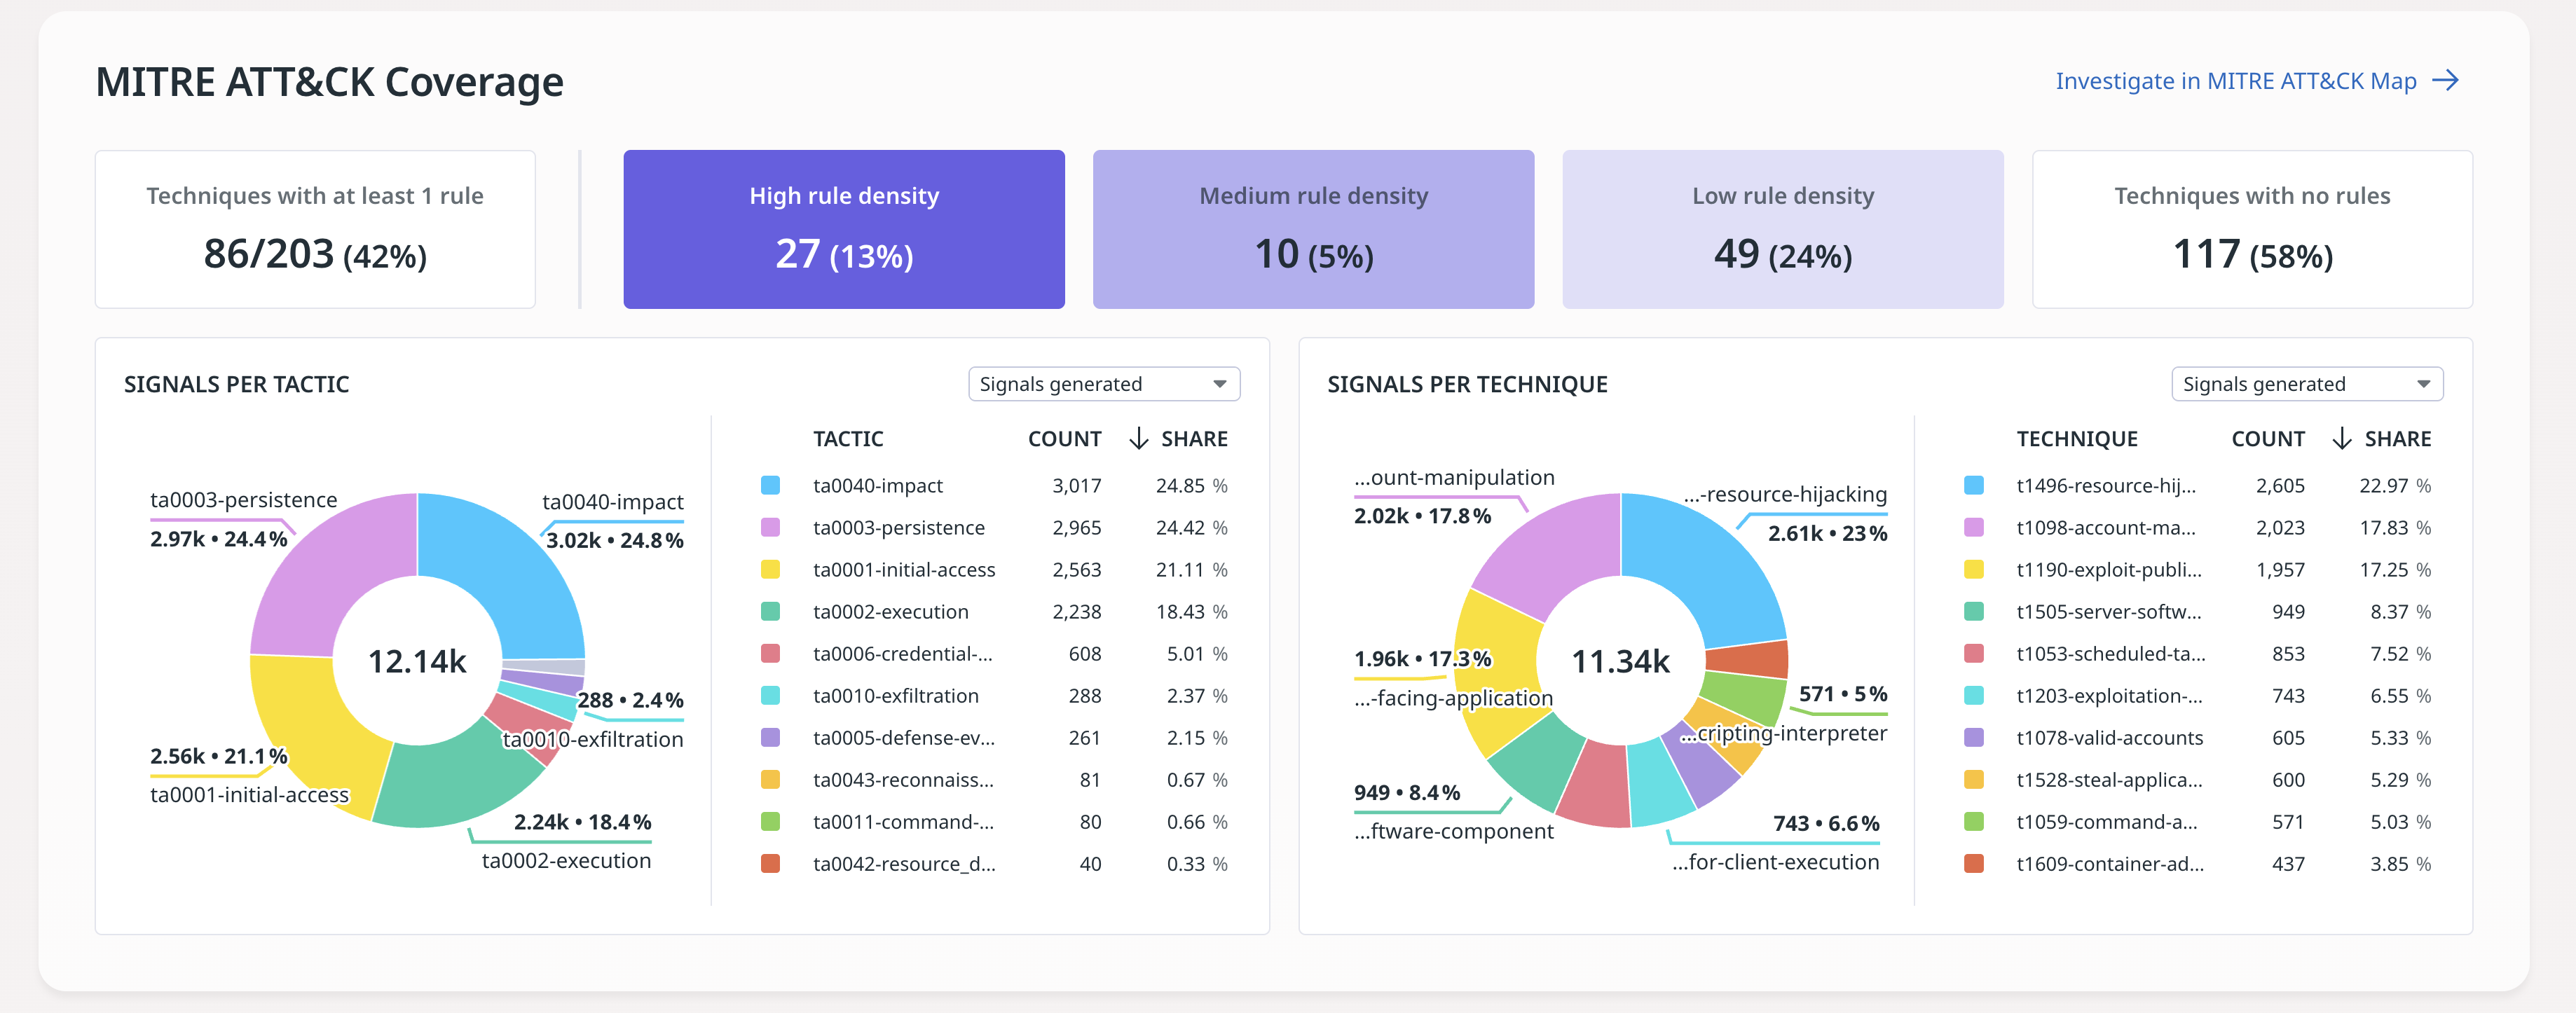This screenshot has width=2576, height=1013.
Task: Sort technique table by COUNT arrow
Action: [x=2341, y=438]
